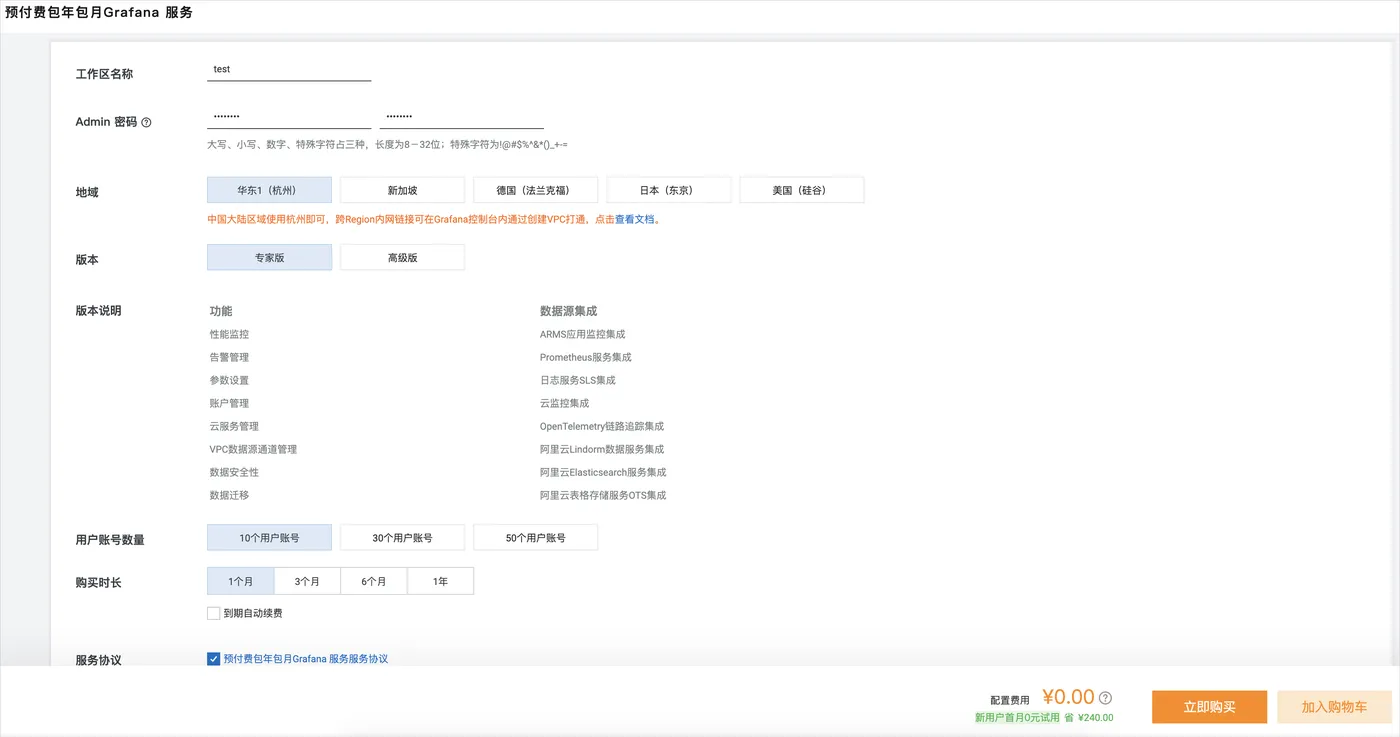Click the 数据源集成 column heading

pyautogui.click(x=568, y=311)
